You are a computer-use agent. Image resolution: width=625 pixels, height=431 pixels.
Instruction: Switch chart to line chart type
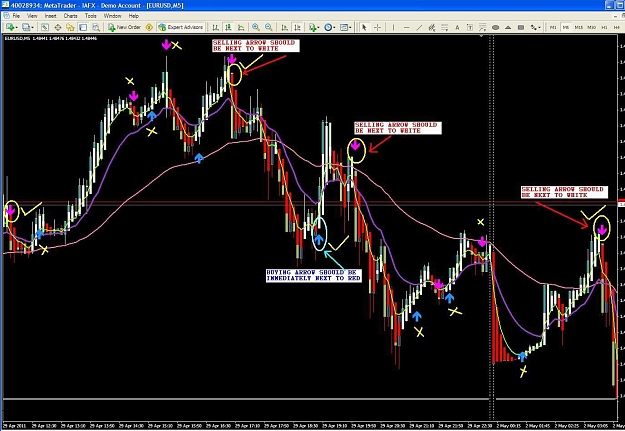[241, 27]
